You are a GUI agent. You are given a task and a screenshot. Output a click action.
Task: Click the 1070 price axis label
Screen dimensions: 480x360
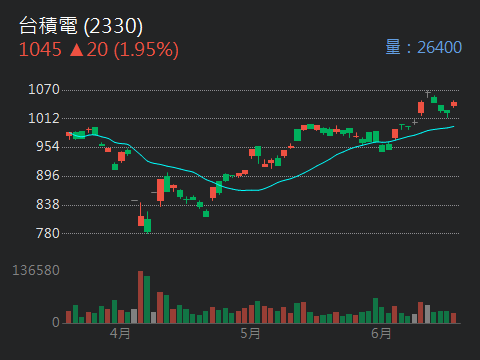tap(44, 89)
